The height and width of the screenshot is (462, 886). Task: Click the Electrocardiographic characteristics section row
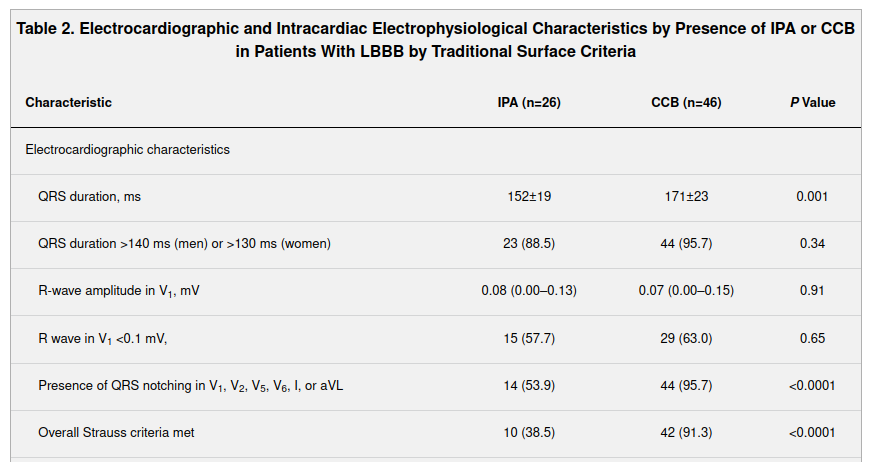(x=127, y=150)
